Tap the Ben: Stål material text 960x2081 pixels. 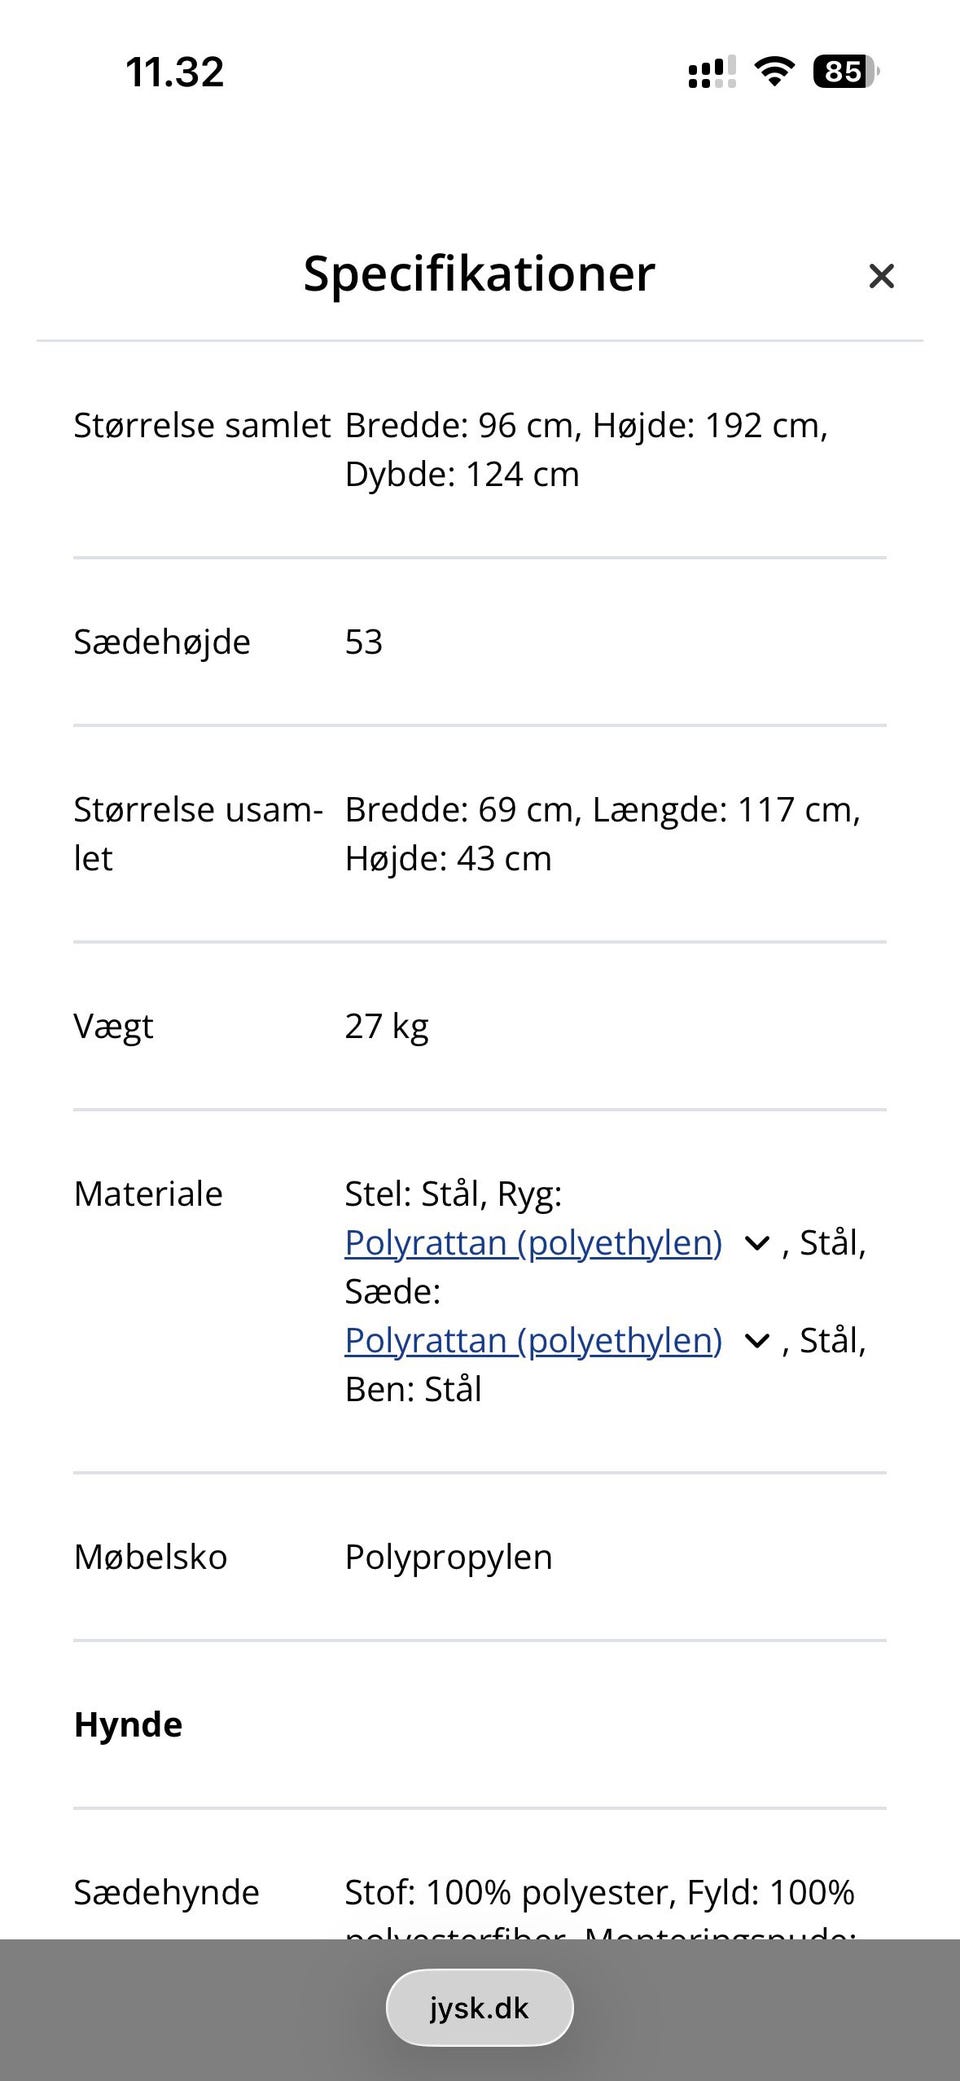(x=413, y=1388)
